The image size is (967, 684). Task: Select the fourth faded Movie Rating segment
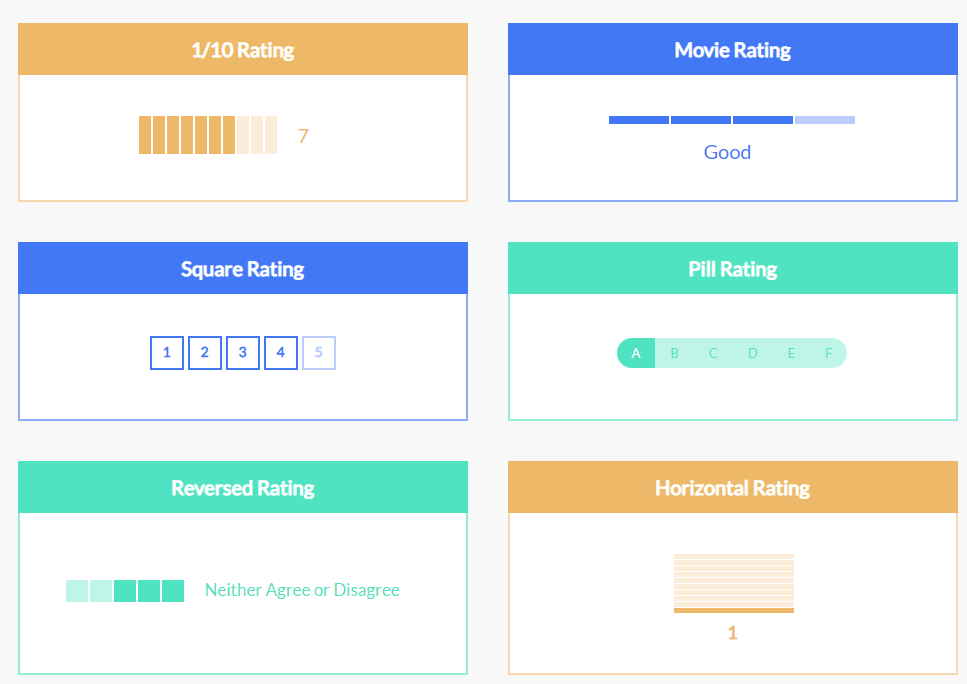(x=825, y=120)
